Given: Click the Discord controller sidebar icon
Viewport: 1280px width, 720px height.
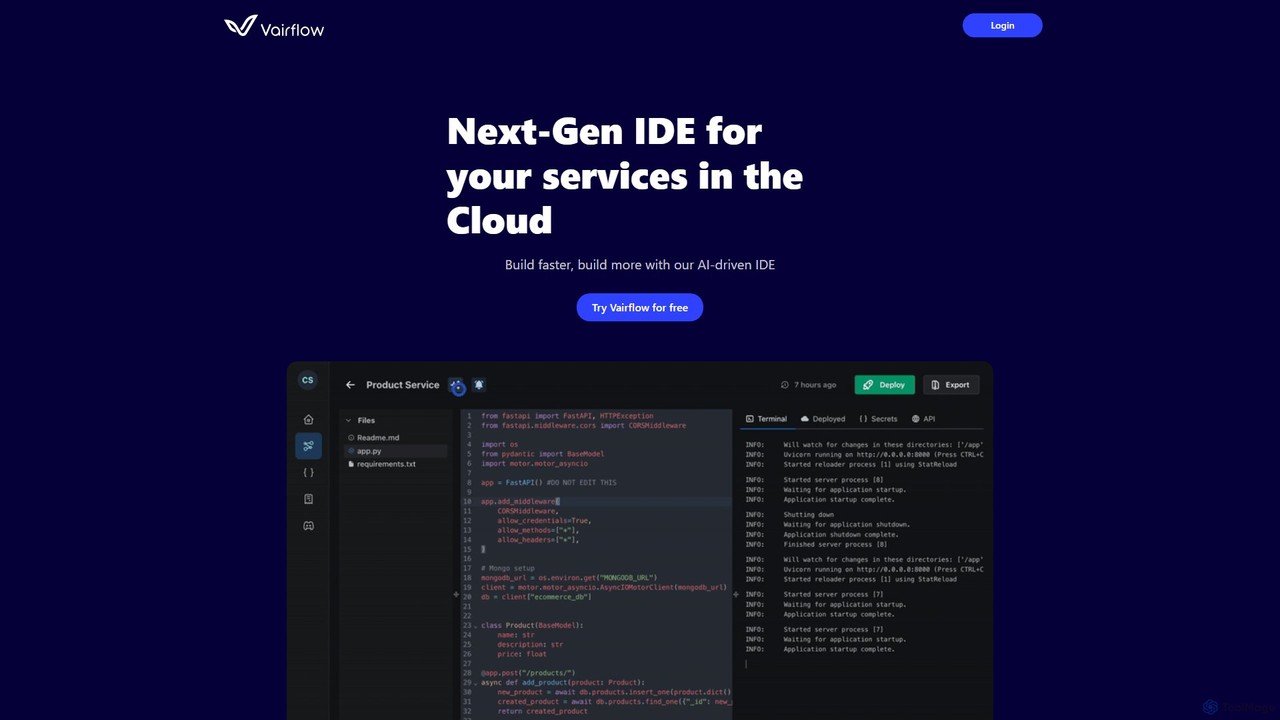Looking at the screenshot, I should point(308,526).
